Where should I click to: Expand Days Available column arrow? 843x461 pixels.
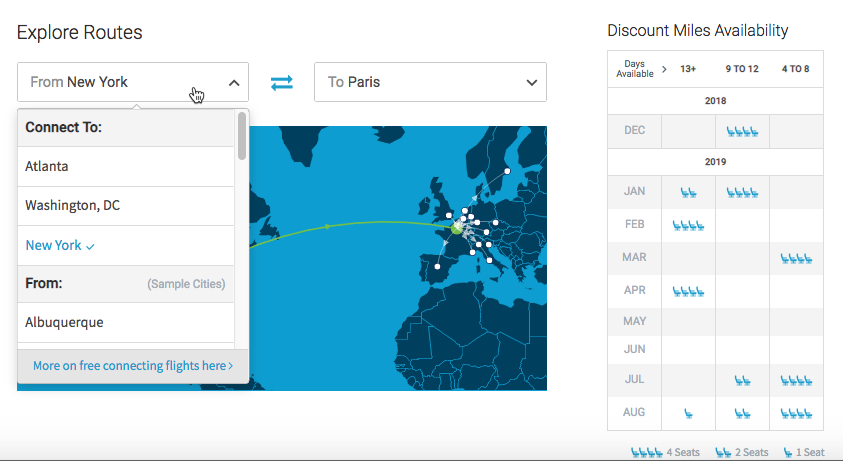click(664, 69)
